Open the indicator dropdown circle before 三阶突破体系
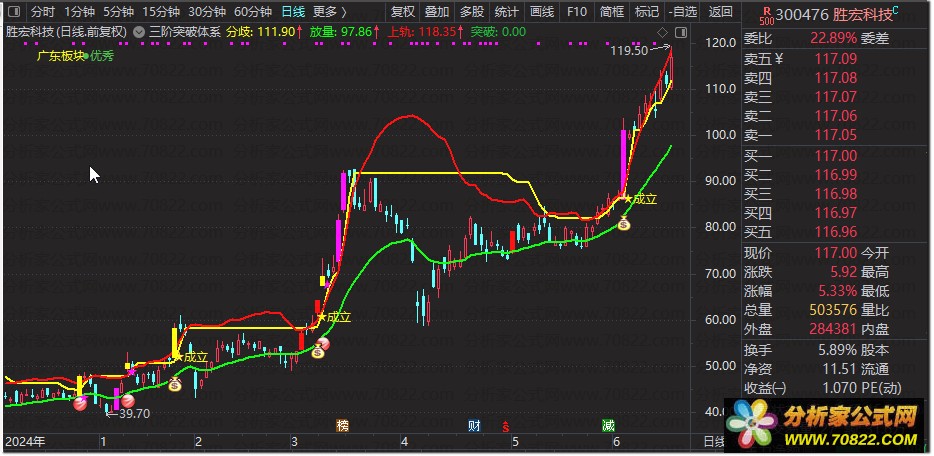 pos(139,32)
